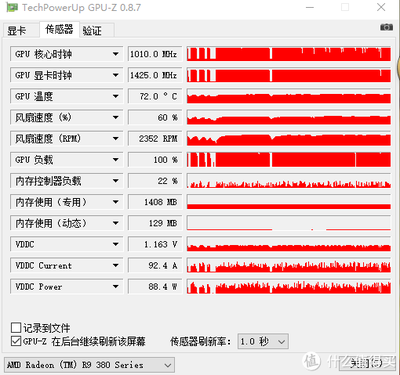Select the 传感器 tab

point(59,29)
